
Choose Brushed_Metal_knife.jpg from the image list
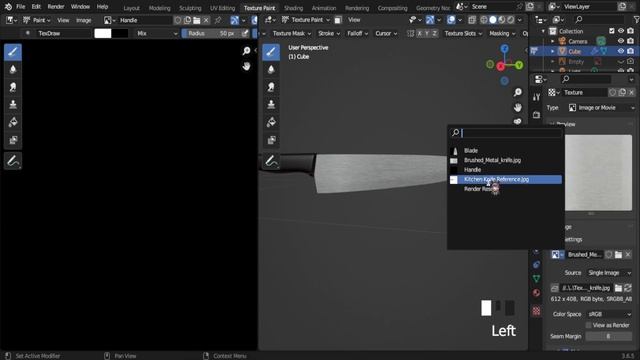tap(505, 160)
